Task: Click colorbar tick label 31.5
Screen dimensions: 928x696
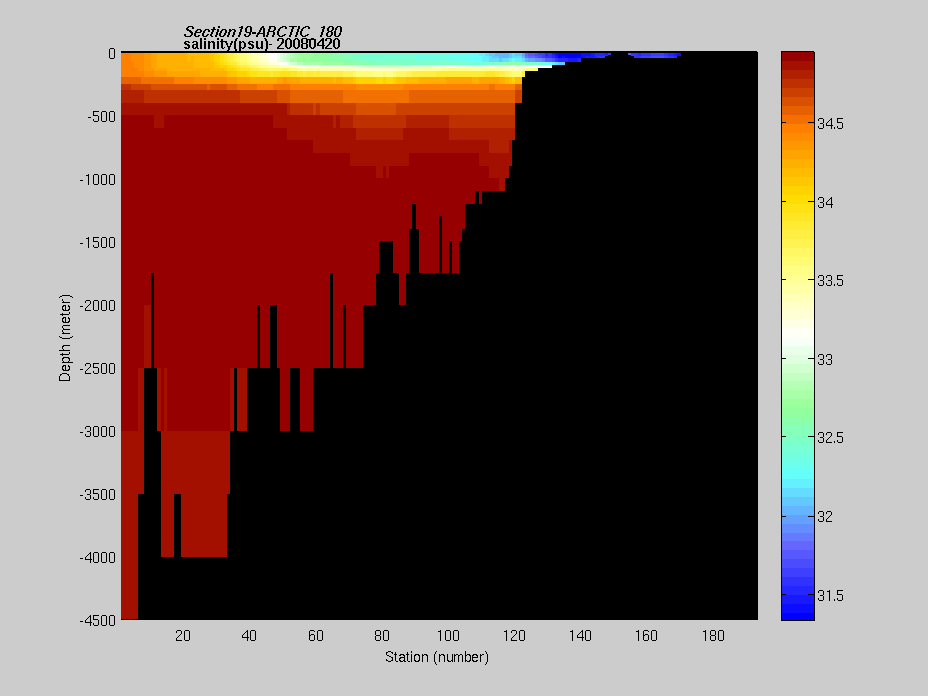Action: click(x=830, y=595)
